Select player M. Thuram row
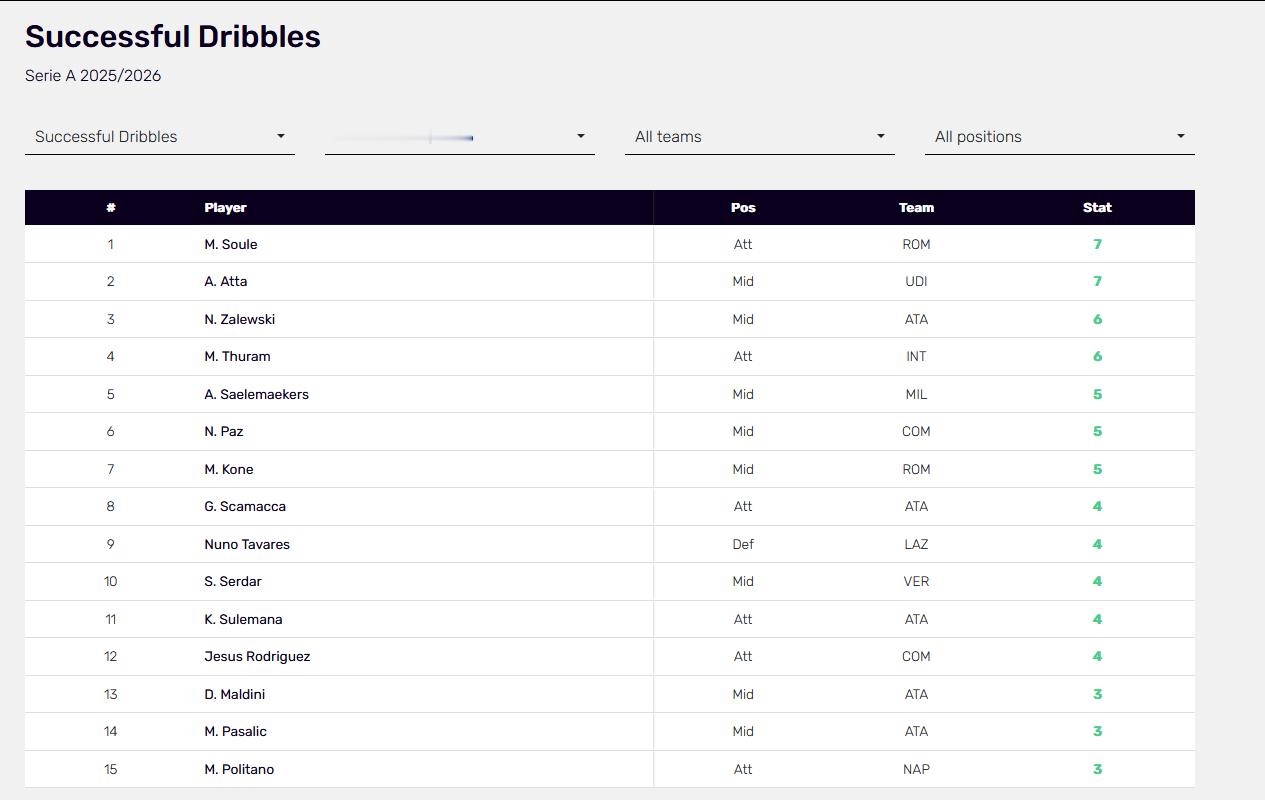Screen dimensions: 1265x800 pyautogui.click(x=610, y=357)
